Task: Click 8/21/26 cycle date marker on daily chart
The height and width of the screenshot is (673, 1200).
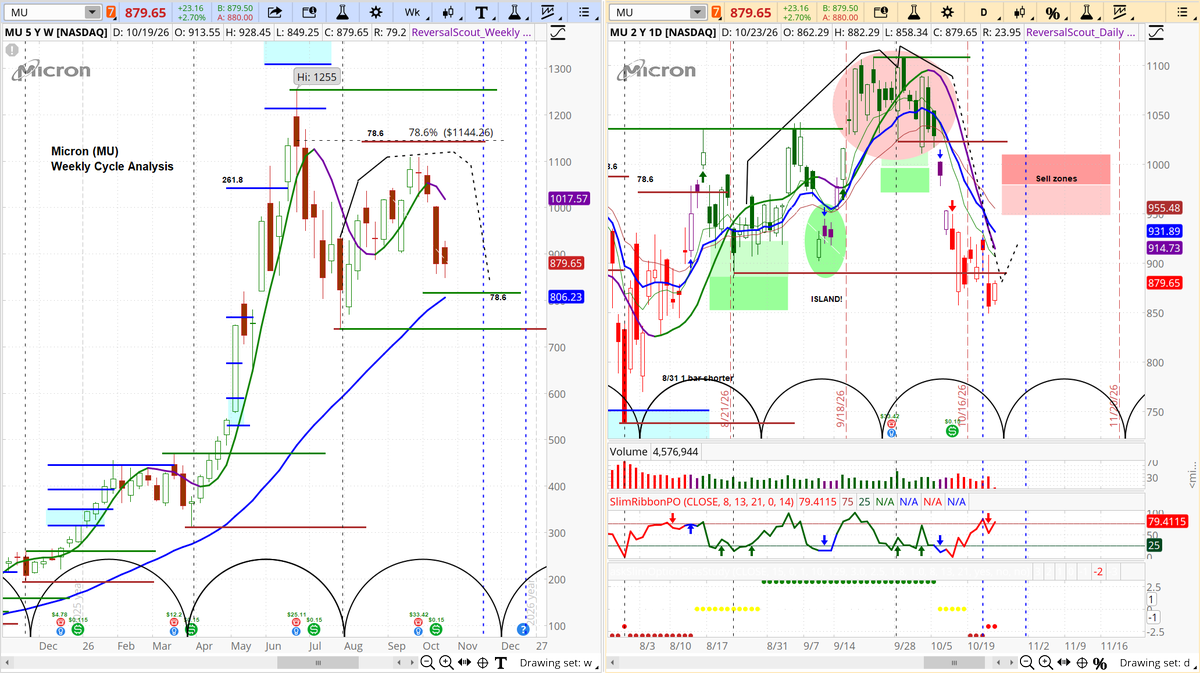Action: [x=726, y=408]
